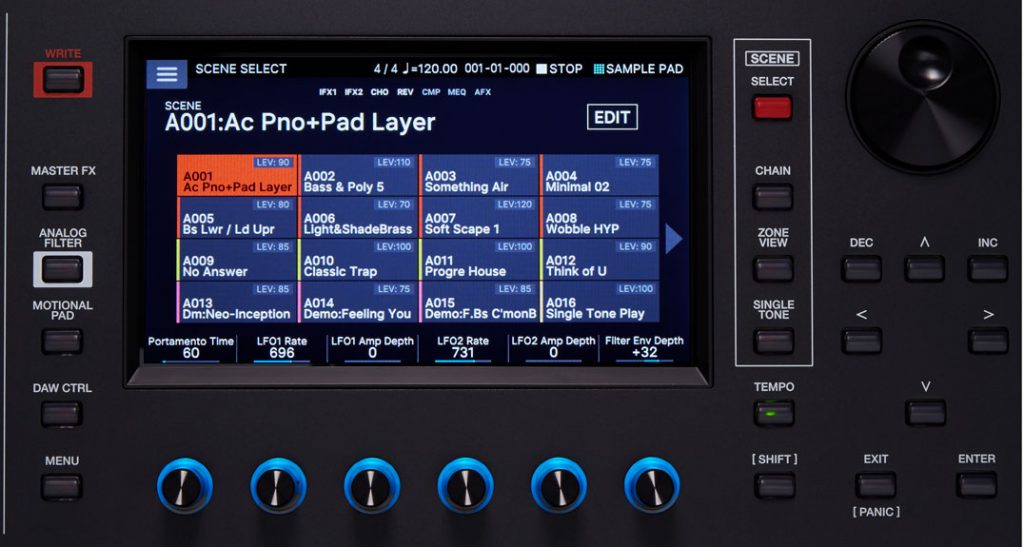
Task: Push the TEMPO button with green LED
Action: pyautogui.click(x=773, y=414)
